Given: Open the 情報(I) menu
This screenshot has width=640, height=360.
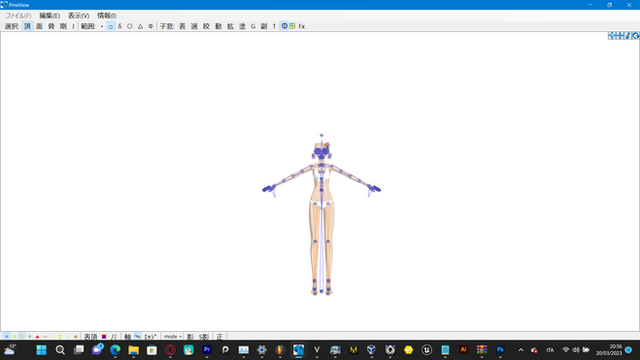Looking at the screenshot, I should (x=107, y=16).
